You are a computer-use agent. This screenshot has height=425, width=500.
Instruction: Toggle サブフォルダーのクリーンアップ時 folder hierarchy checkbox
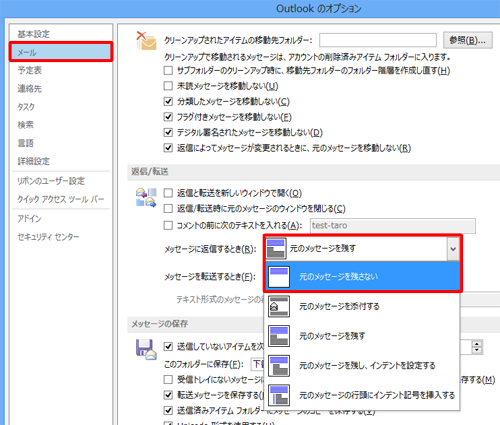[168, 71]
